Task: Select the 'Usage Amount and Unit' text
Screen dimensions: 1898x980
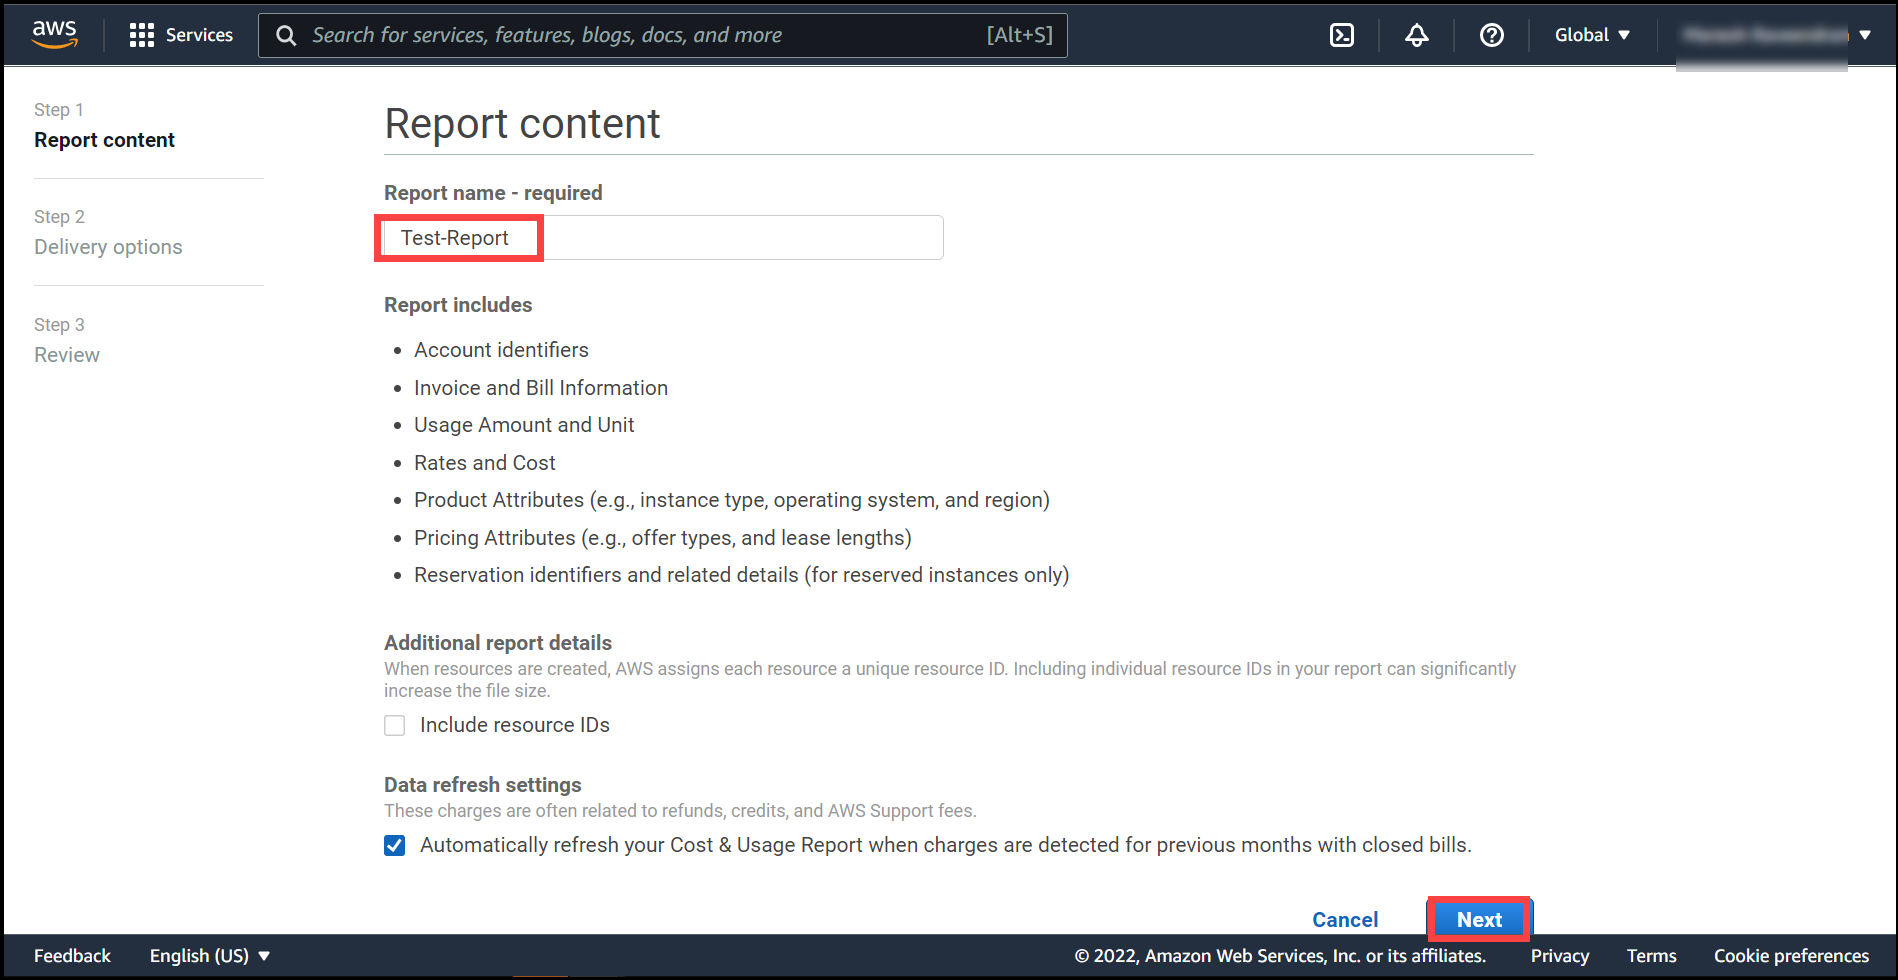Action: (x=524, y=425)
